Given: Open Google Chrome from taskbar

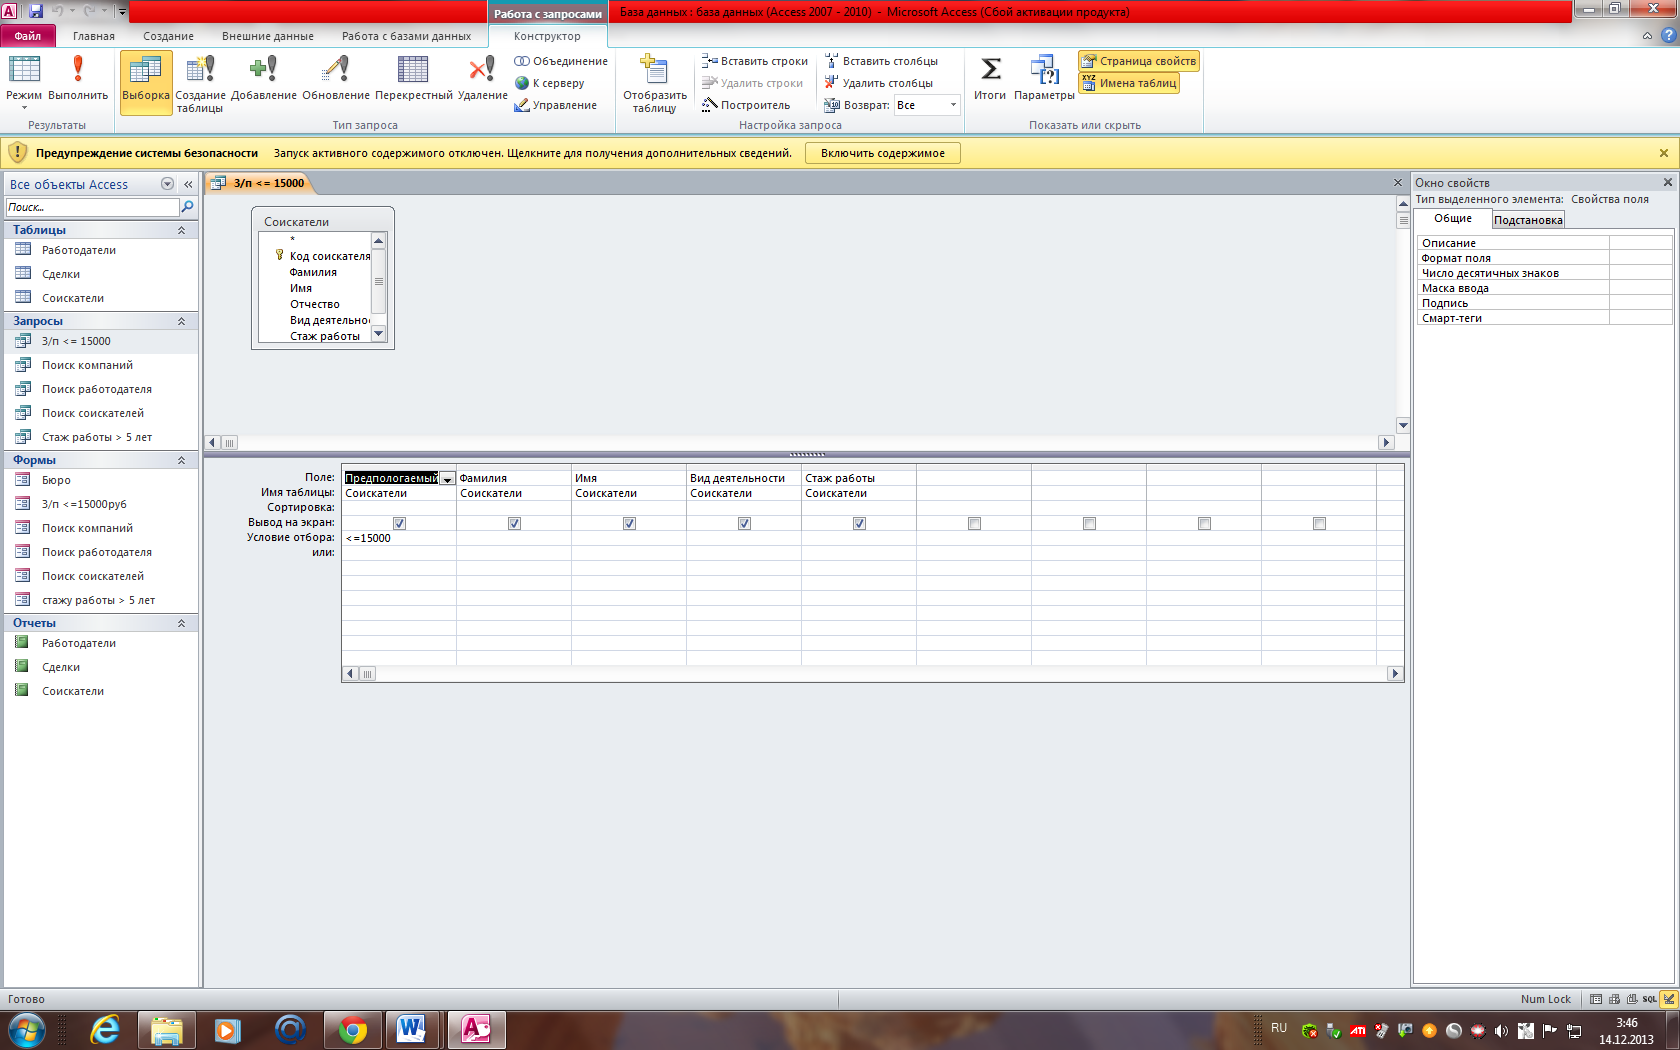Looking at the screenshot, I should pos(352,1029).
